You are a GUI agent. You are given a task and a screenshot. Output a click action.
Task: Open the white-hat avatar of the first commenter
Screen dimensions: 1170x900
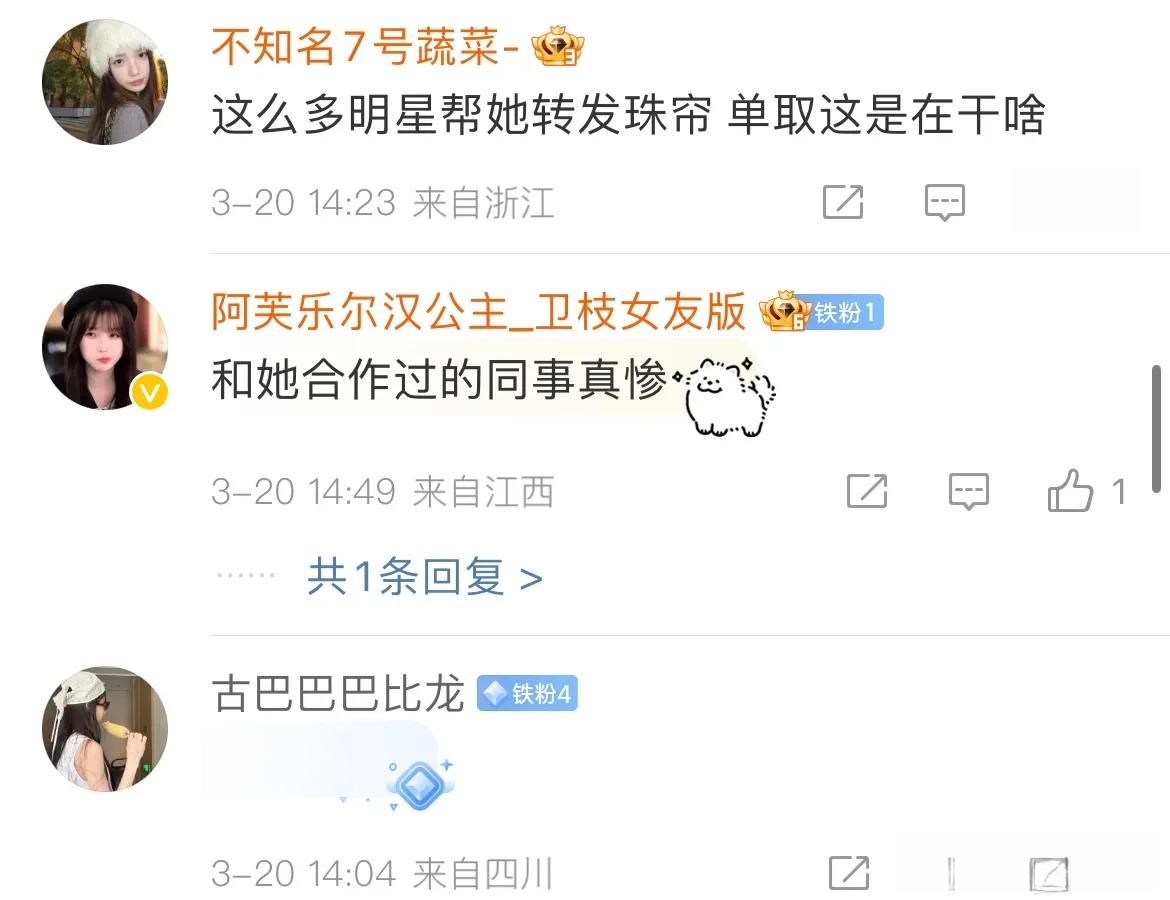coord(105,82)
